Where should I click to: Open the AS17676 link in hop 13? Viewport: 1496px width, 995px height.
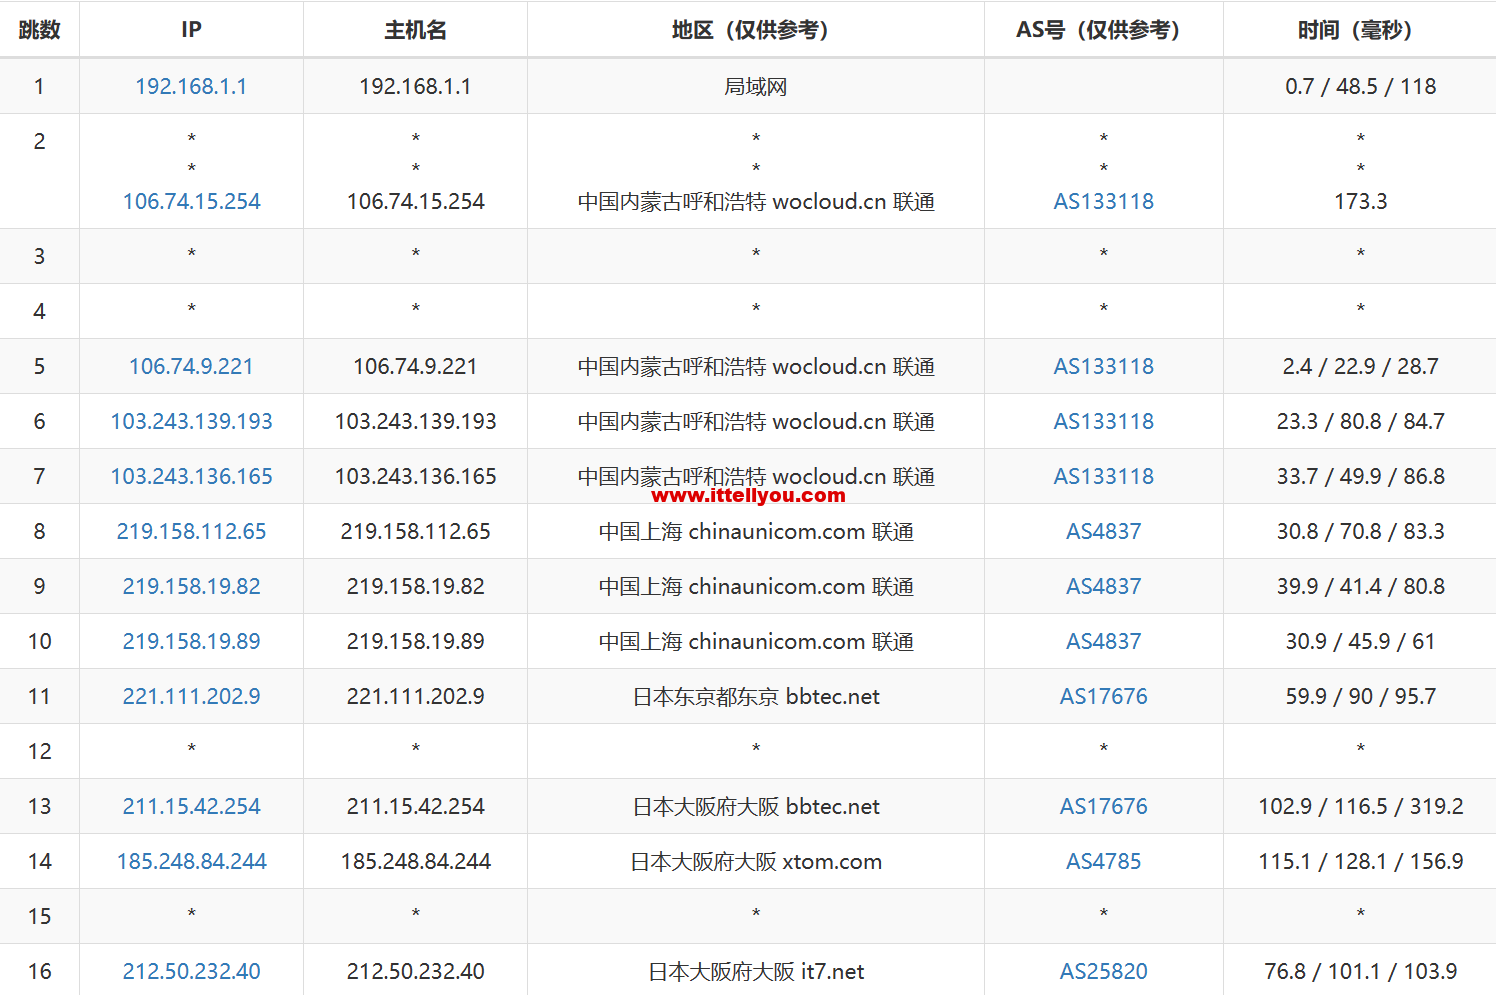[x=1103, y=807]
